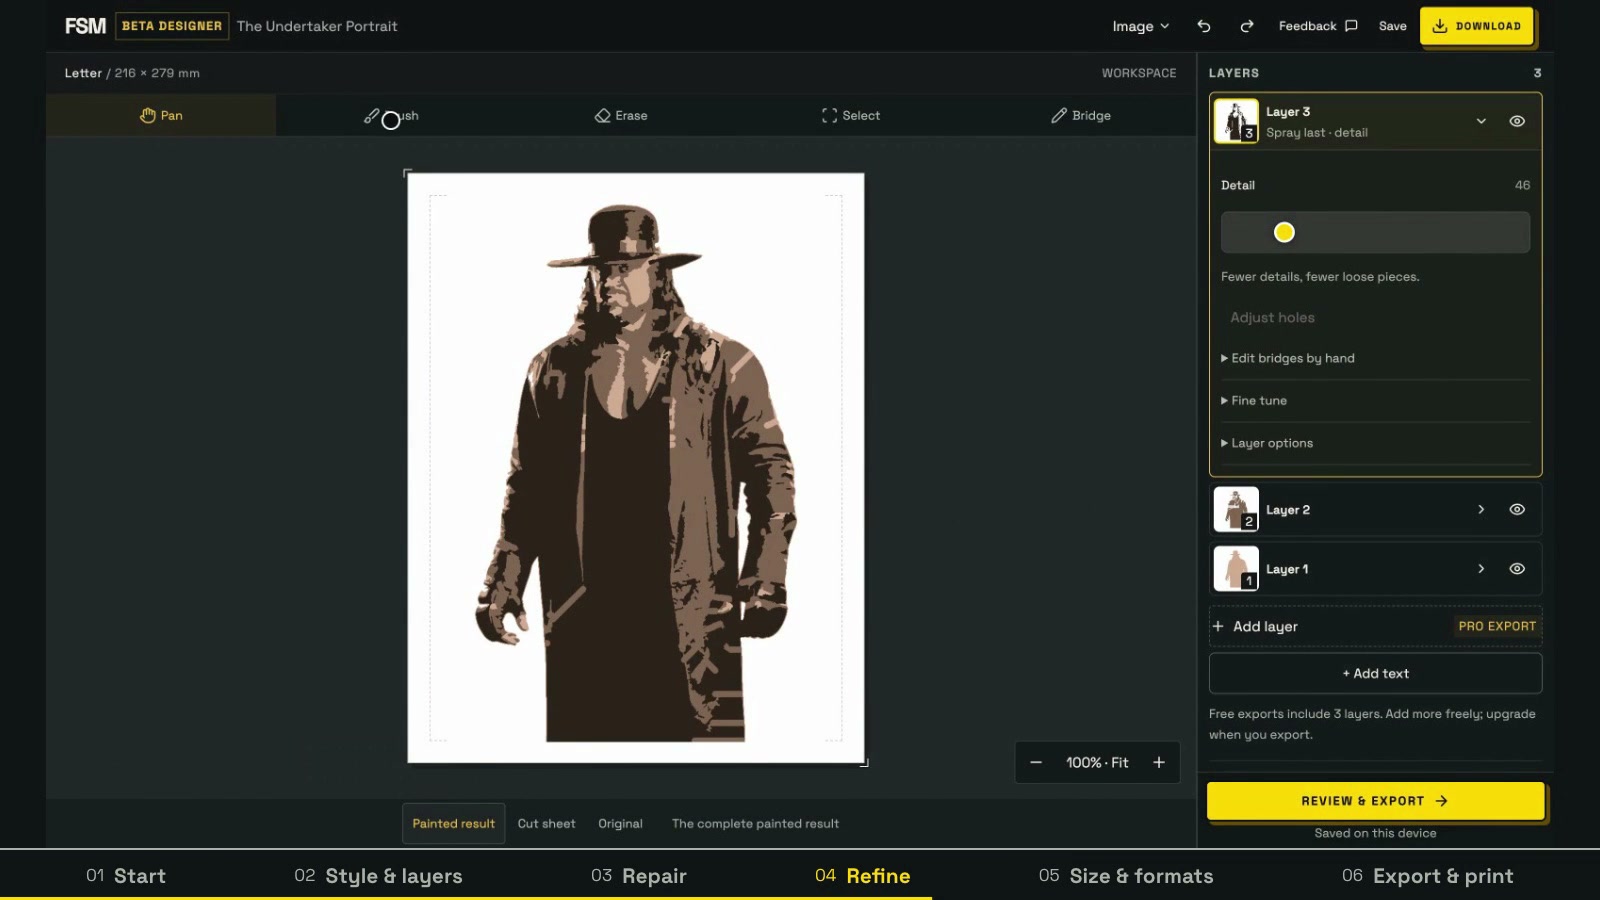Click the FSM logo
The height and width of the screenshot is (900, 1600).
tap(85, 26)
